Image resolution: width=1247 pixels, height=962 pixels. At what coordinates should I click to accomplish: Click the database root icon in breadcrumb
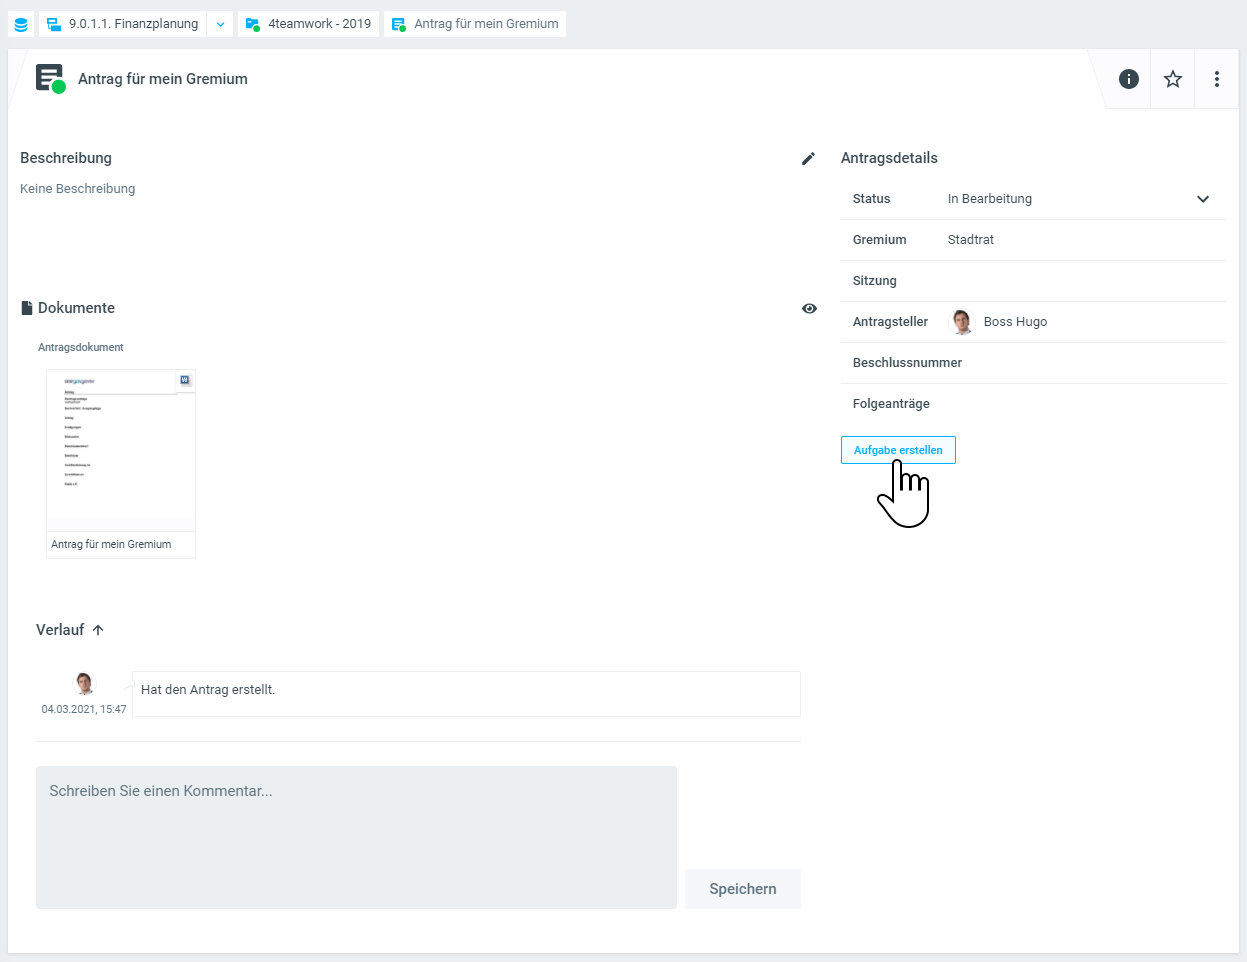21,24
